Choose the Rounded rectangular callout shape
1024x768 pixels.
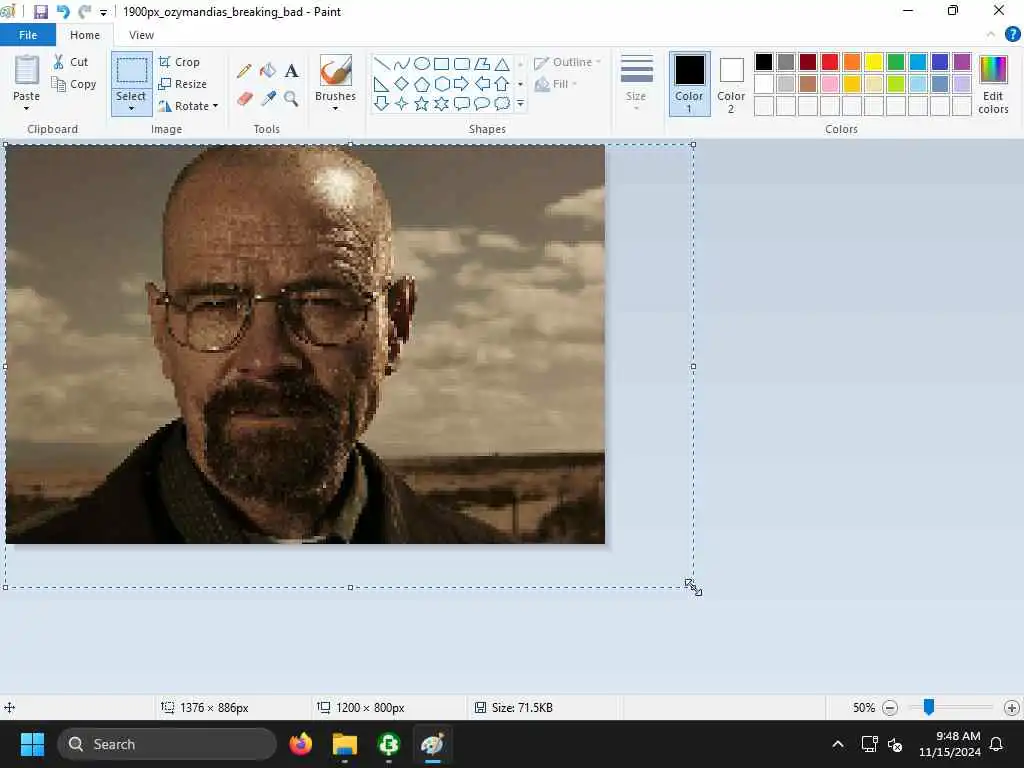[462, 103]
